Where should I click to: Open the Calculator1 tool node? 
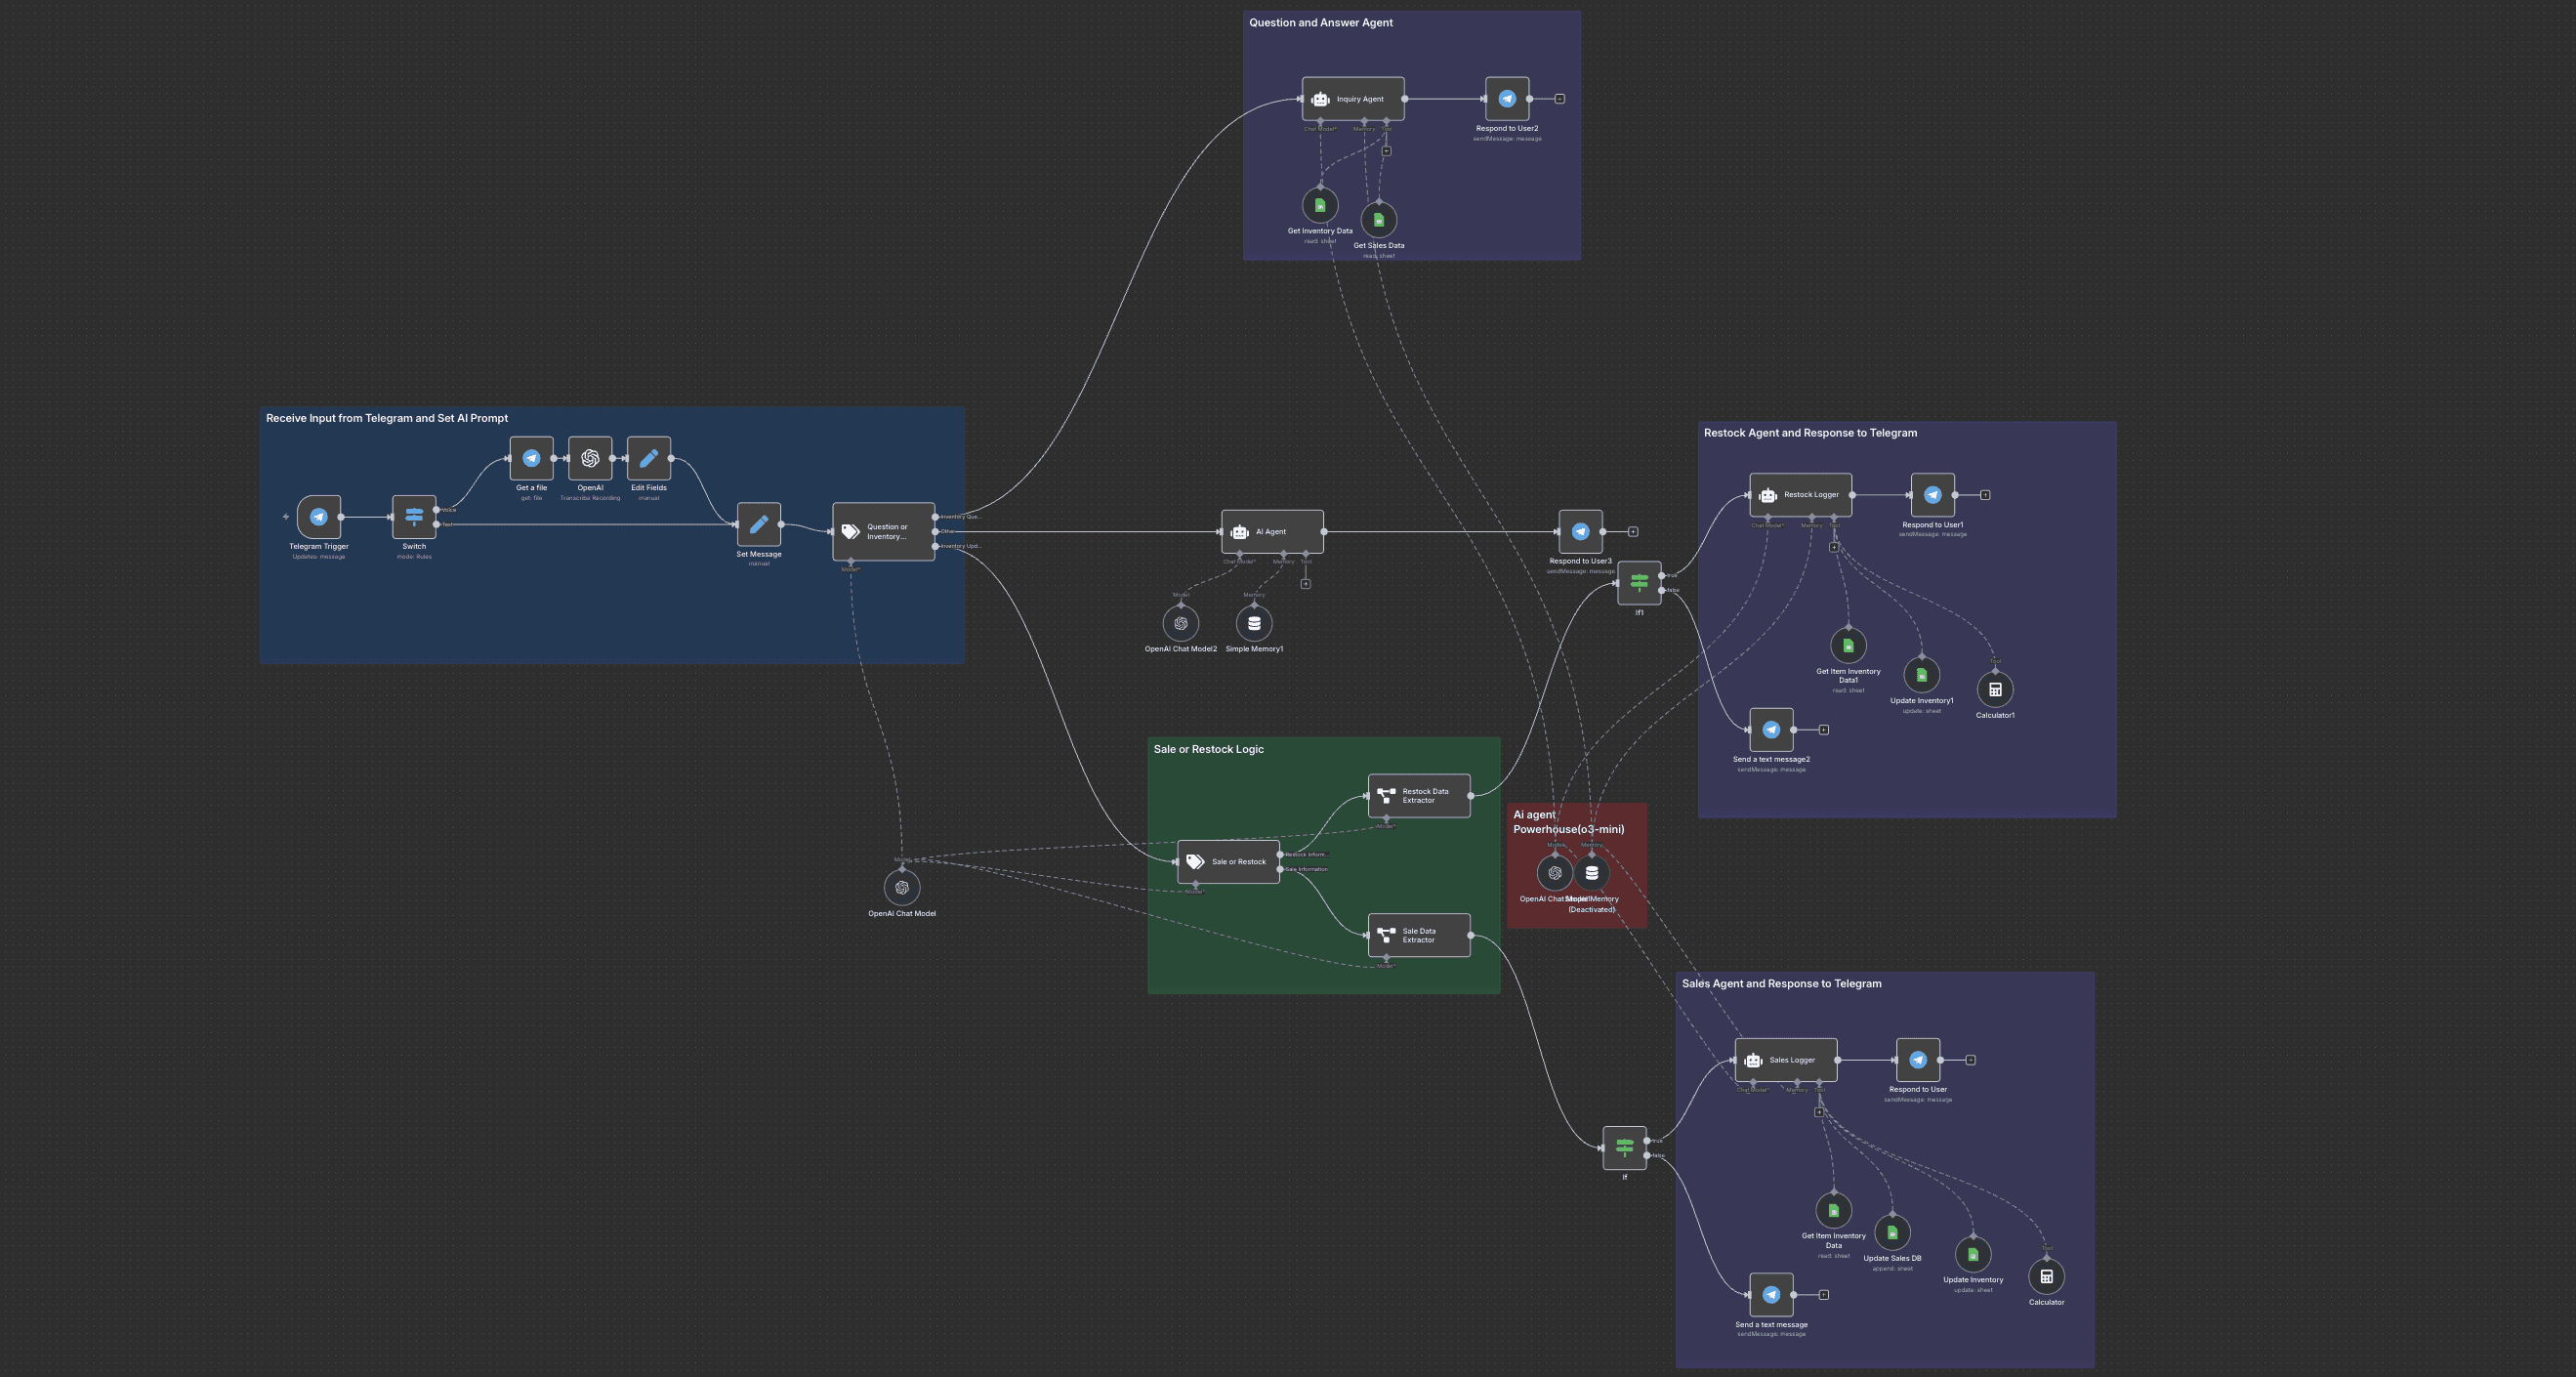point(1994,689)
